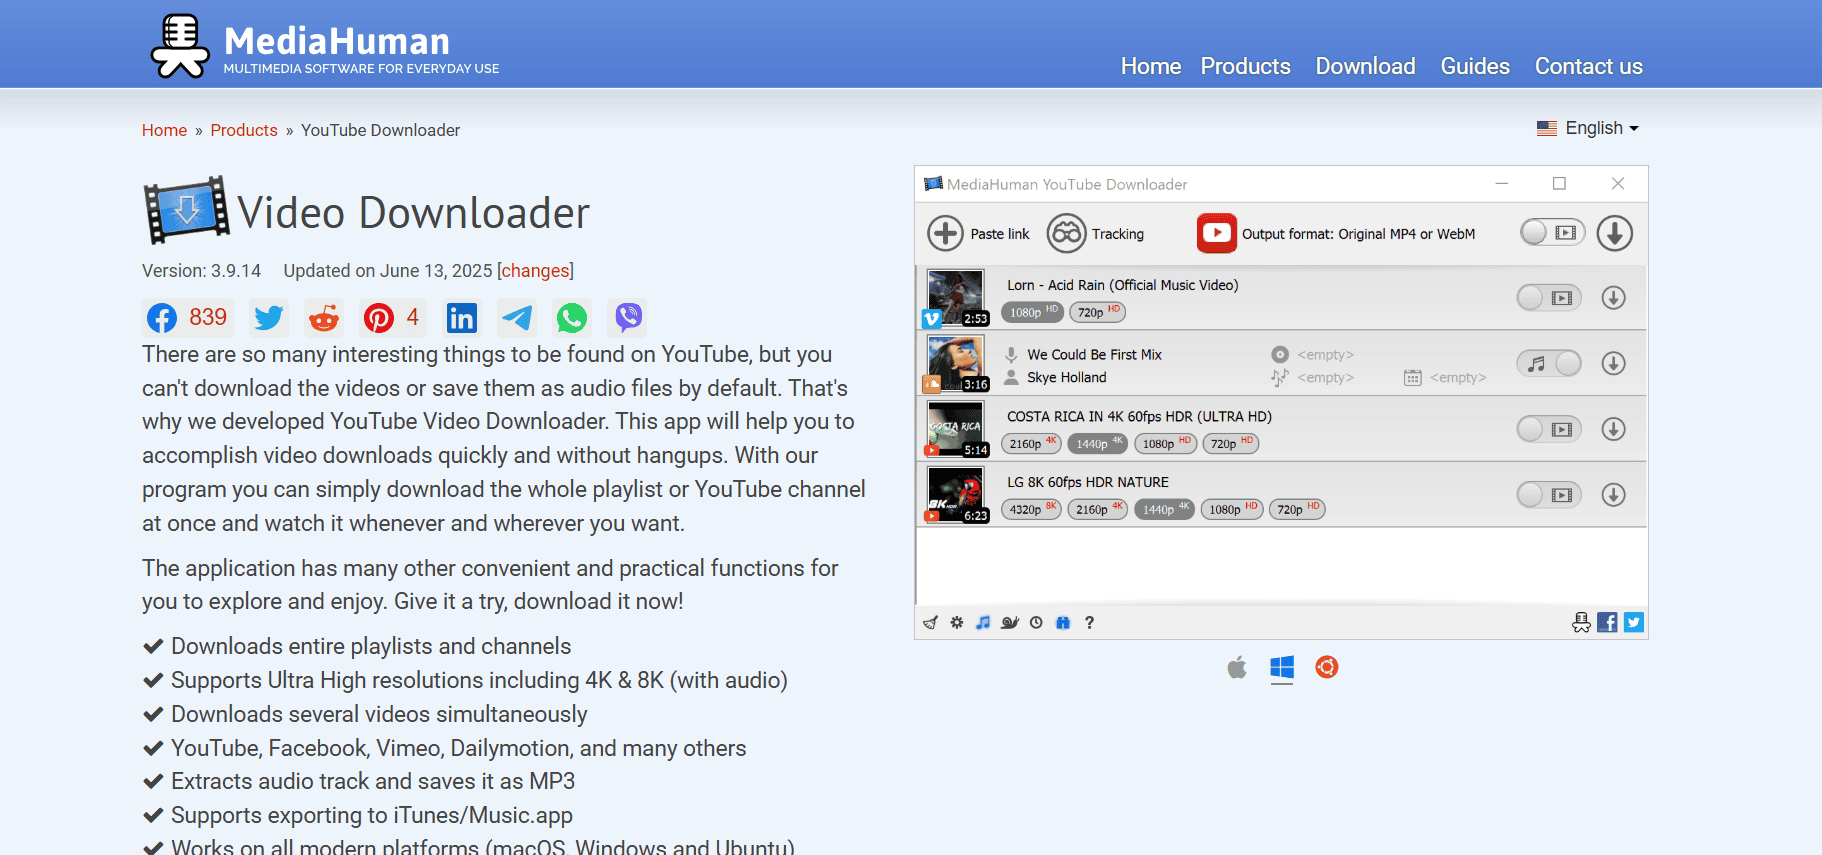Click the Products breadcrumb link
Screen dimensions: 1822x855
244,130
